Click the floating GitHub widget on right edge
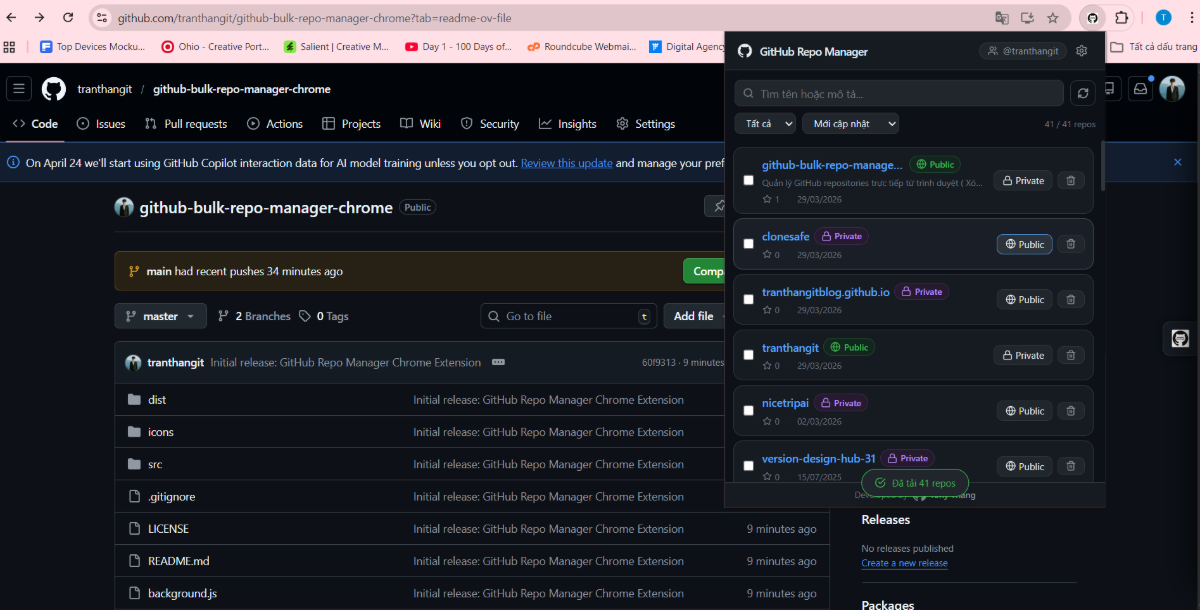 coord(1180,338)
